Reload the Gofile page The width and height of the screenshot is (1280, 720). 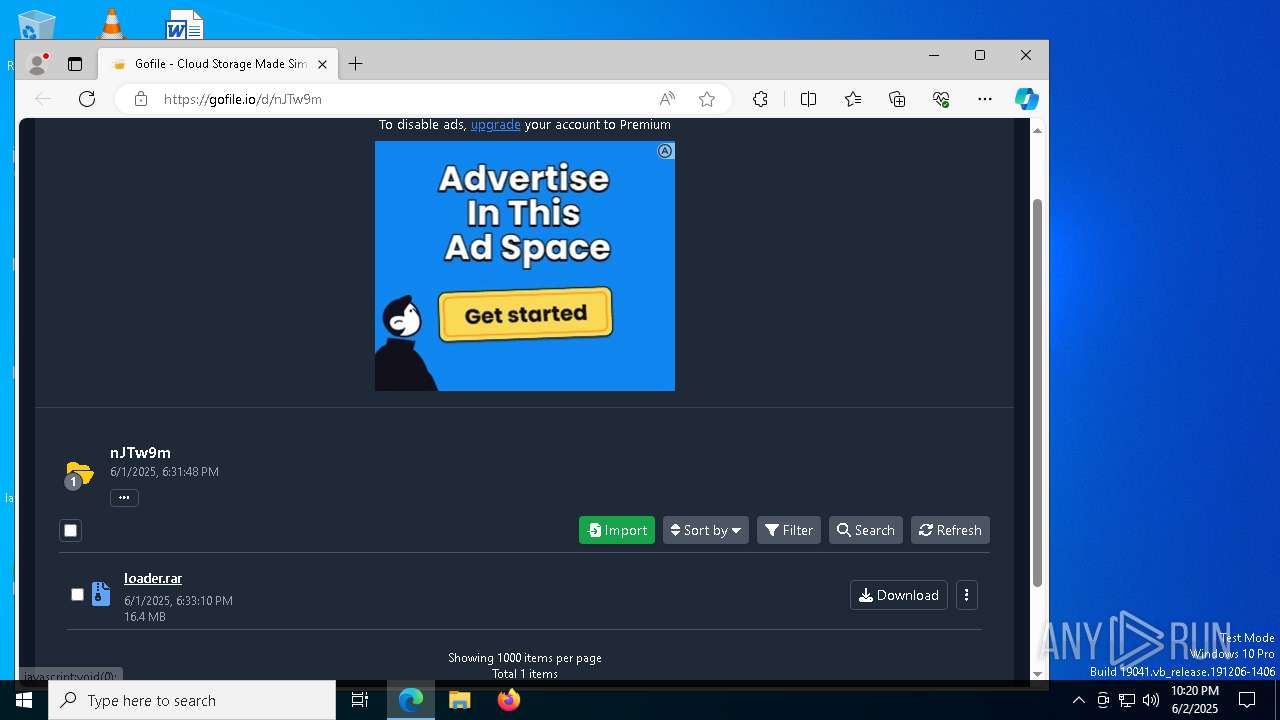[x=87, y=99]
